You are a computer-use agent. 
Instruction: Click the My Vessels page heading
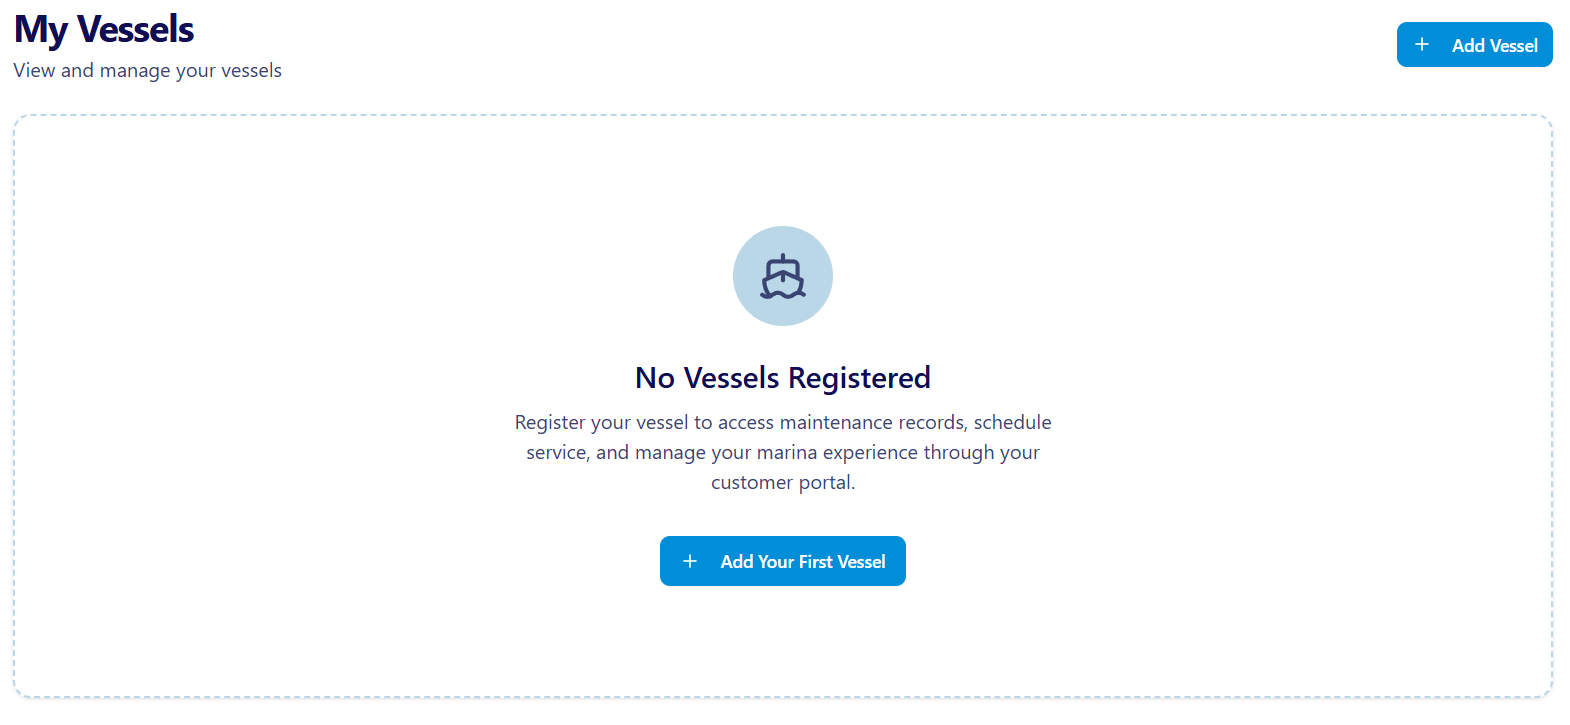(x=104, y=30)
